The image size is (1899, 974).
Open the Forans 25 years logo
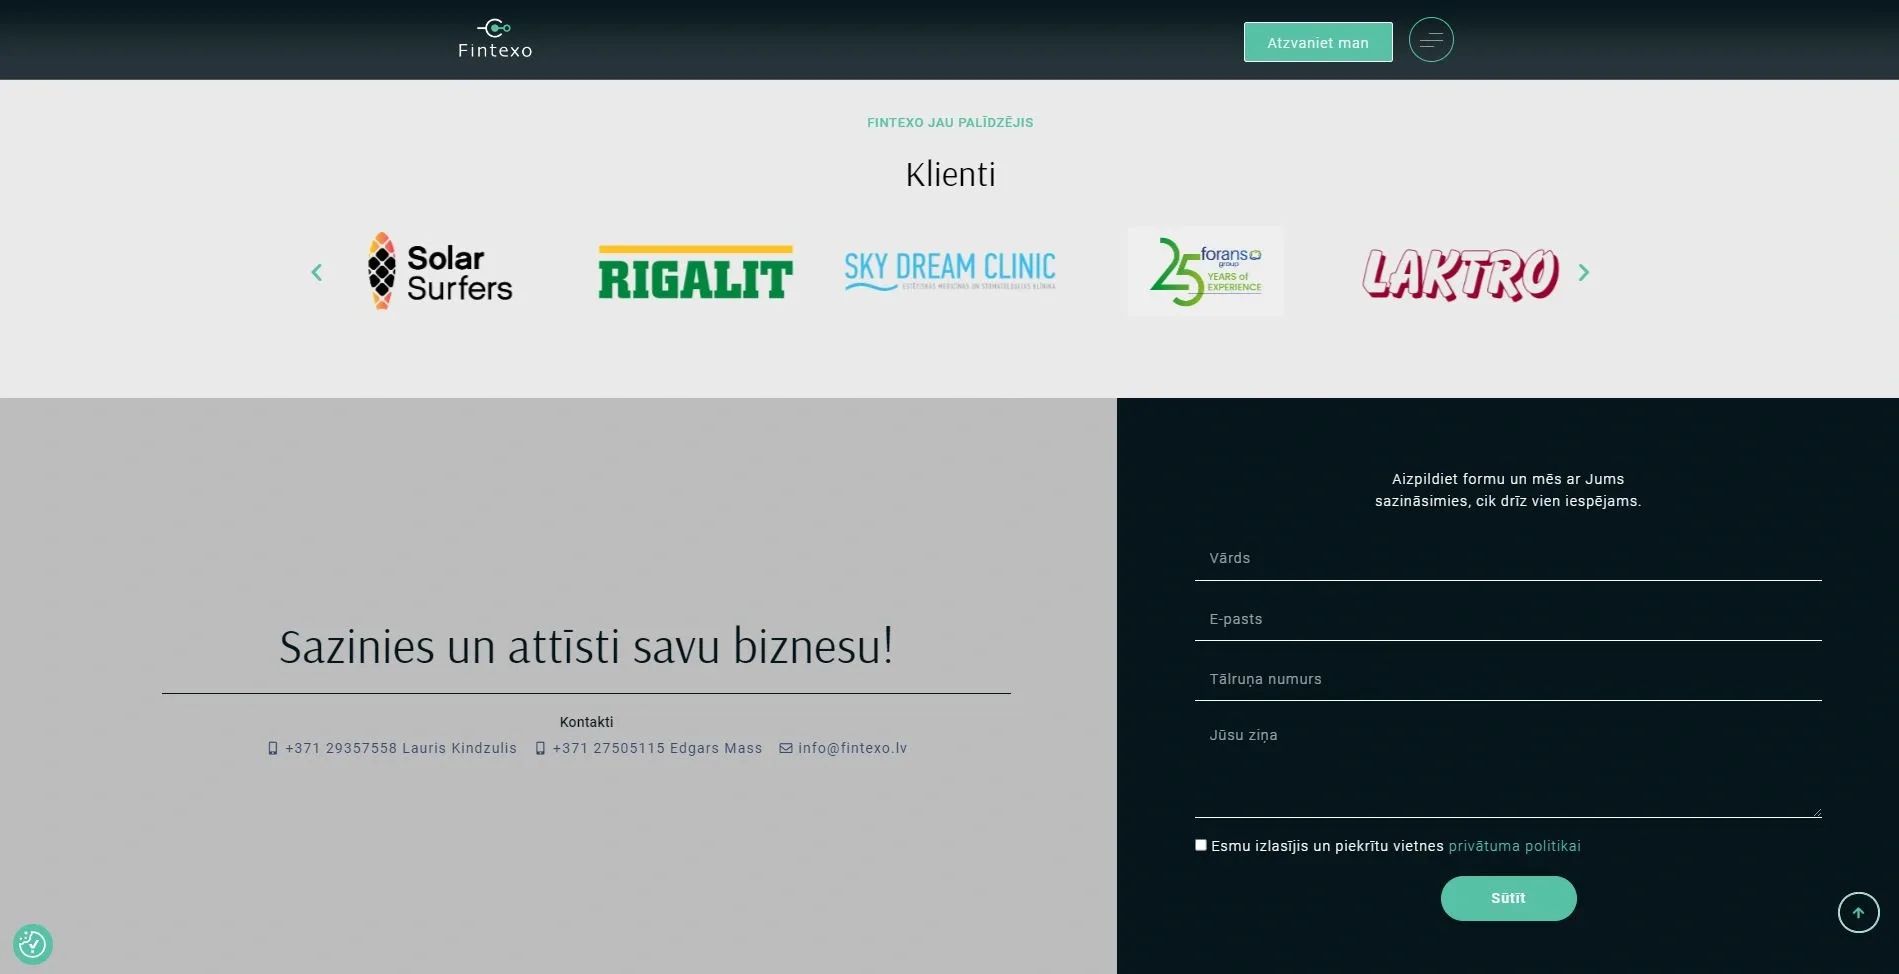tap(1206, 271)
